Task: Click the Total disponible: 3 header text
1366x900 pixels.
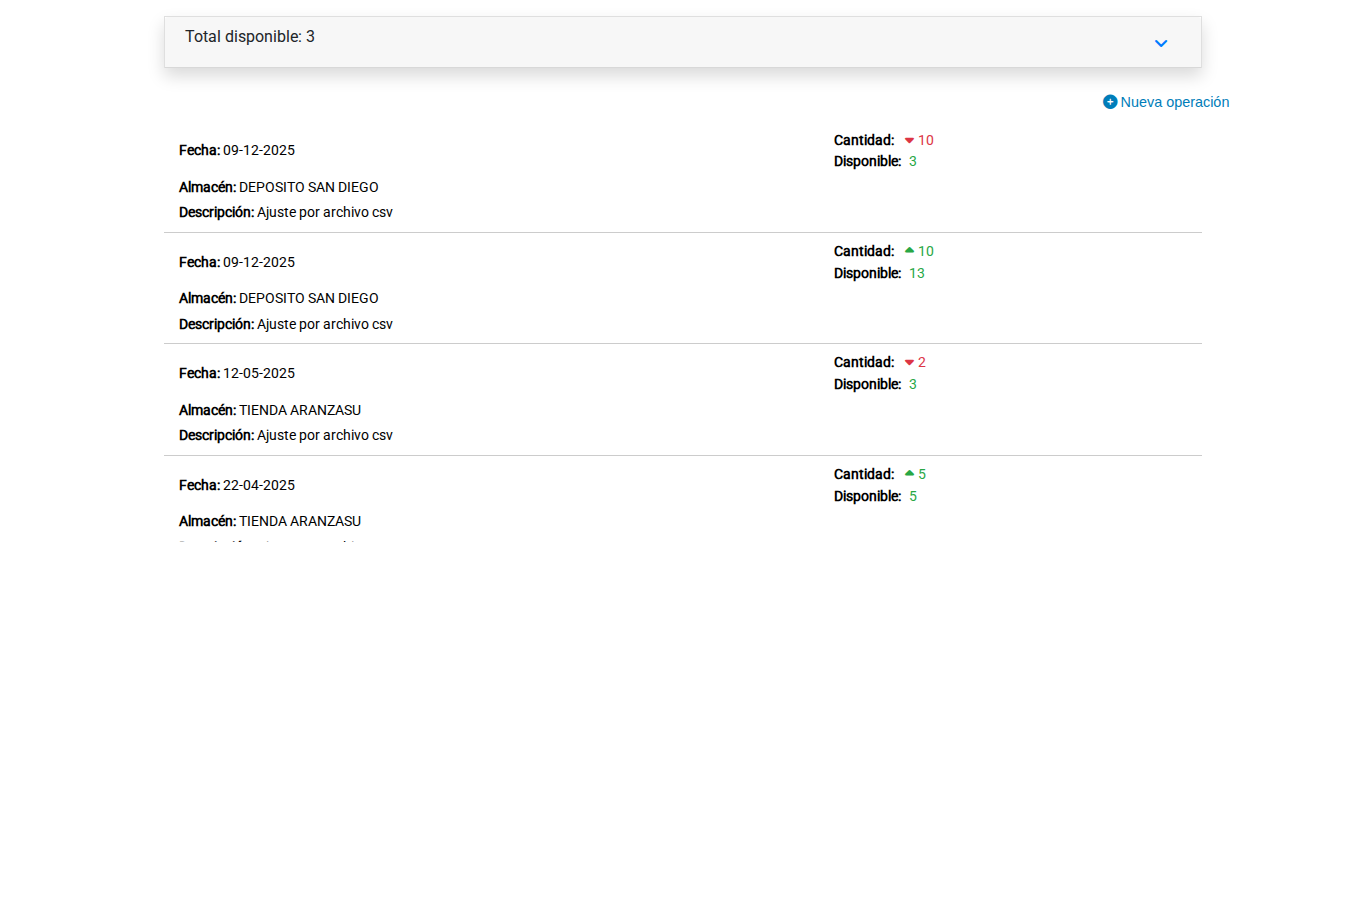Action: click(250, 37)
